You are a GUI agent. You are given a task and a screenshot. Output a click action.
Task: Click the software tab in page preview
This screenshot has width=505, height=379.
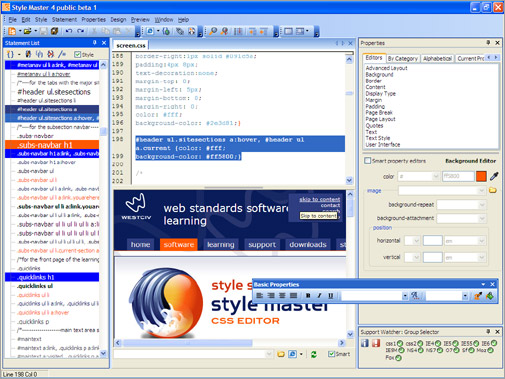point(179,244)
